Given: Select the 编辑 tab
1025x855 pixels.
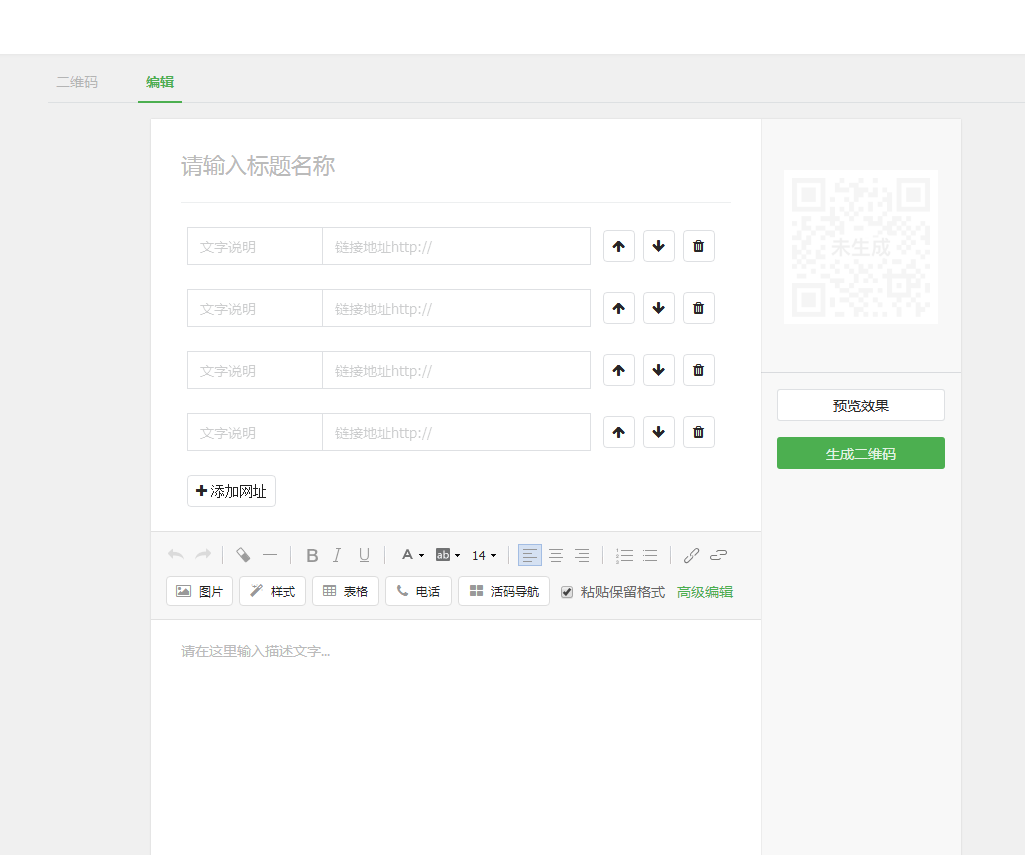Looking at the screenshot, I should click(160, 82).
